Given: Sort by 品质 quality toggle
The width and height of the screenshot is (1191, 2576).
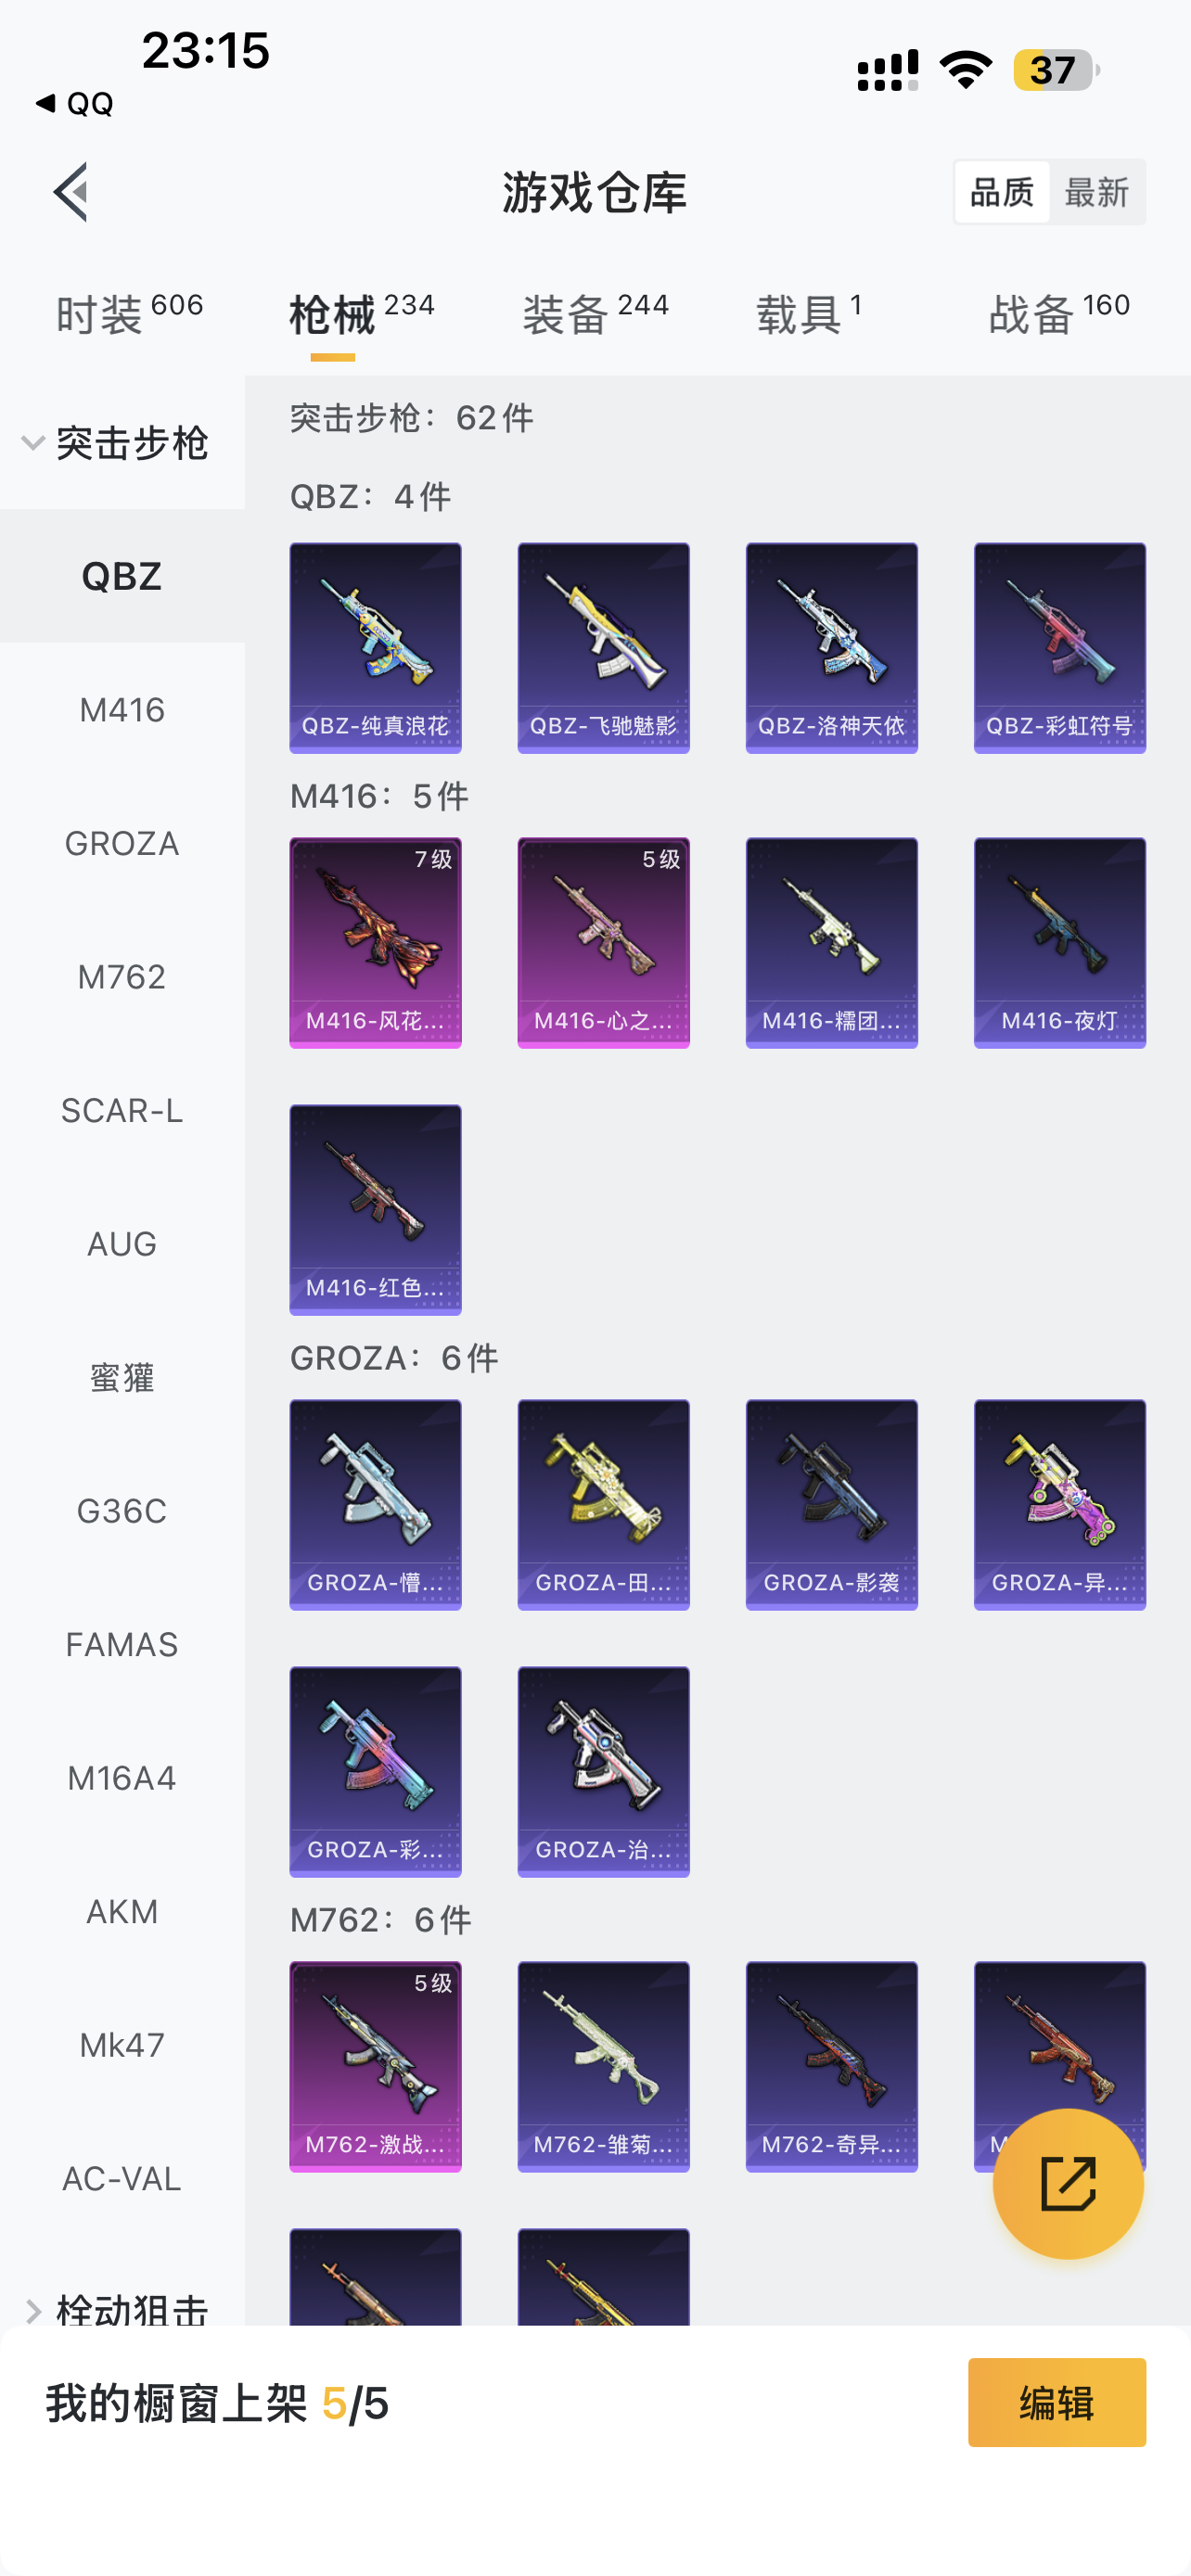Looking at the screenshot, I should point(1001,191).
